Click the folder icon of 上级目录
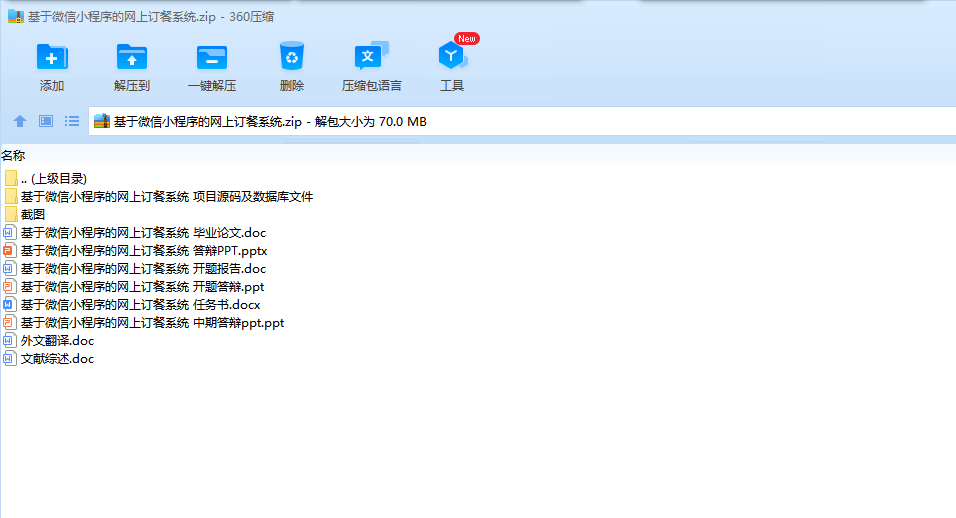 [x=11, y=179]
